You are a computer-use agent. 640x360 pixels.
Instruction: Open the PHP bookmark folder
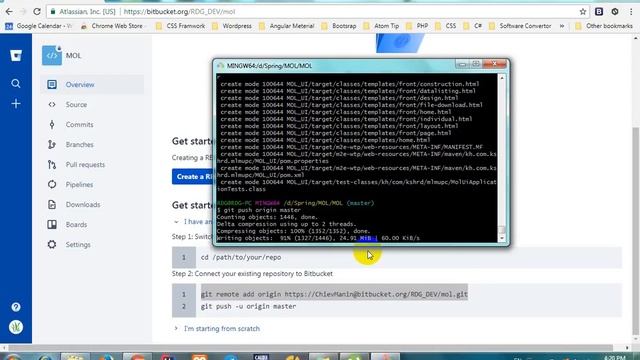click(417, 26)
